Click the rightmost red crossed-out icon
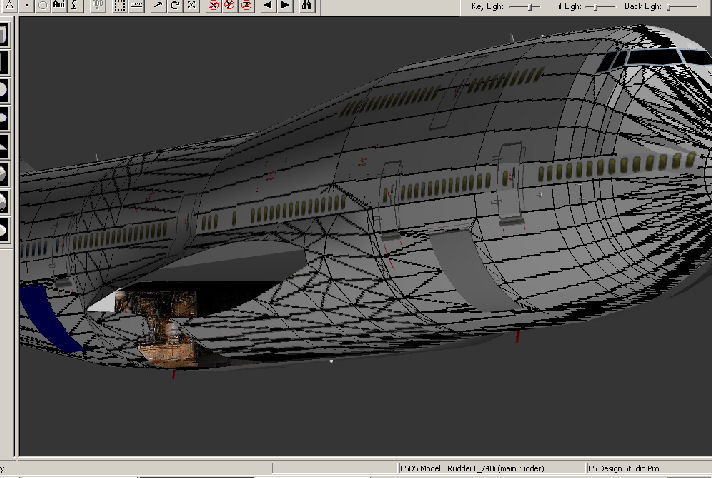 pyautogui.click(x=247, y=5)
